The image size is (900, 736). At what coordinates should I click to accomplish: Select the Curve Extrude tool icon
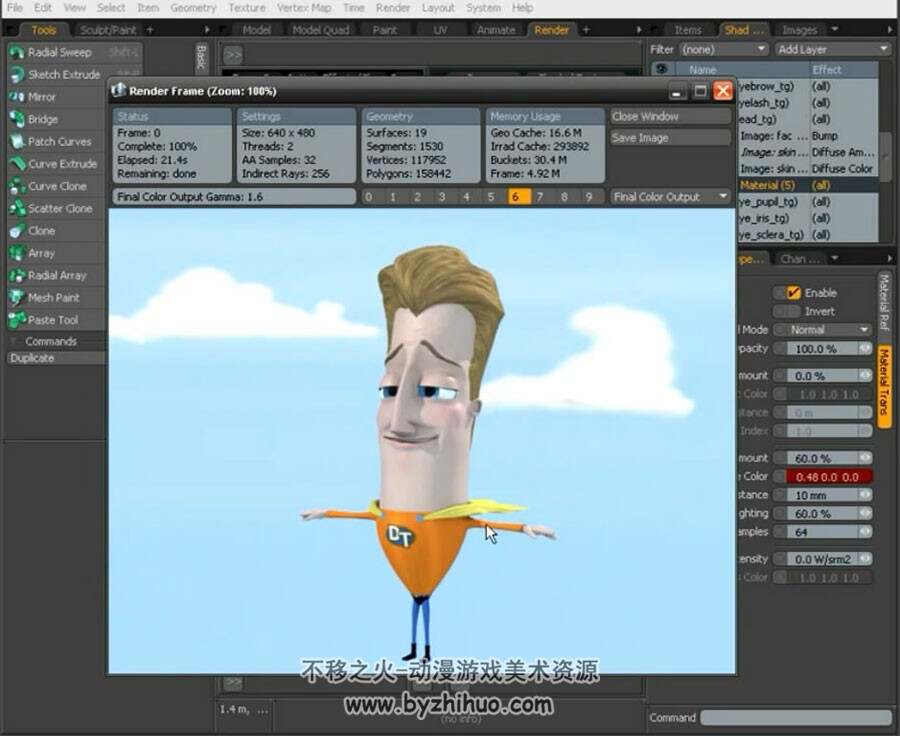coord(17,164)
